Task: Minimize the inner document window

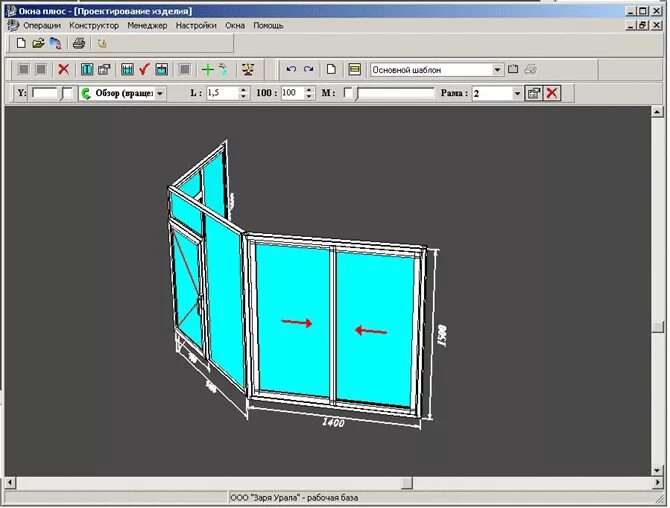Action: pyautogui.click(x=631, y=25)
